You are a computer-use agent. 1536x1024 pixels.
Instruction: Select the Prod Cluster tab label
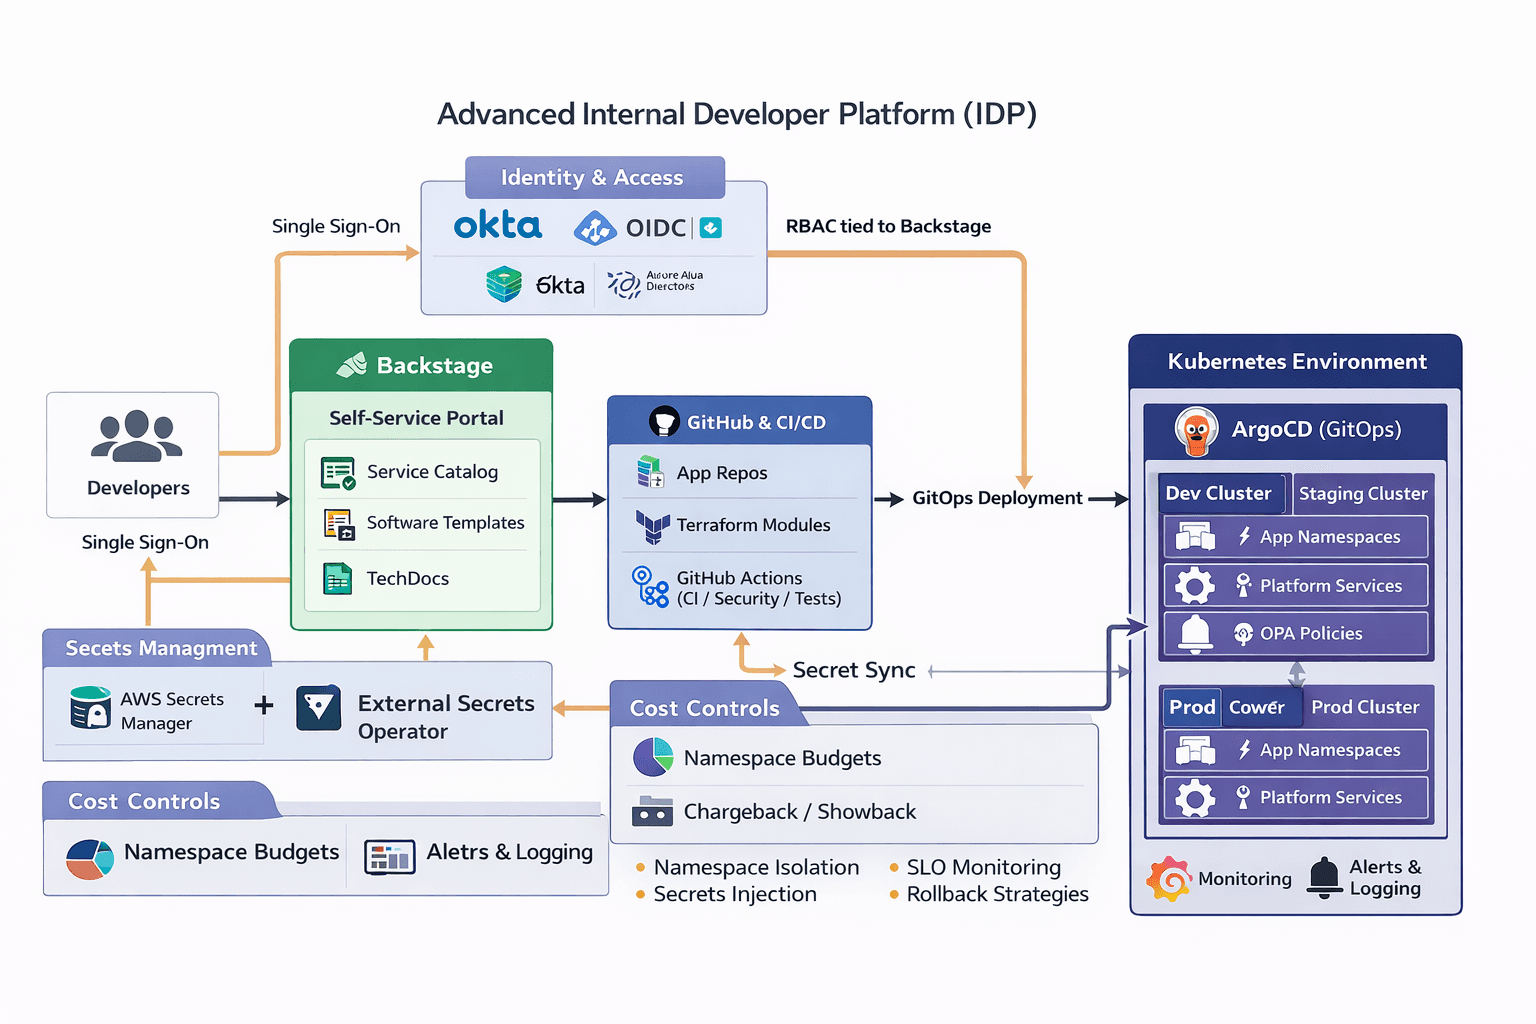[1364, 707]
